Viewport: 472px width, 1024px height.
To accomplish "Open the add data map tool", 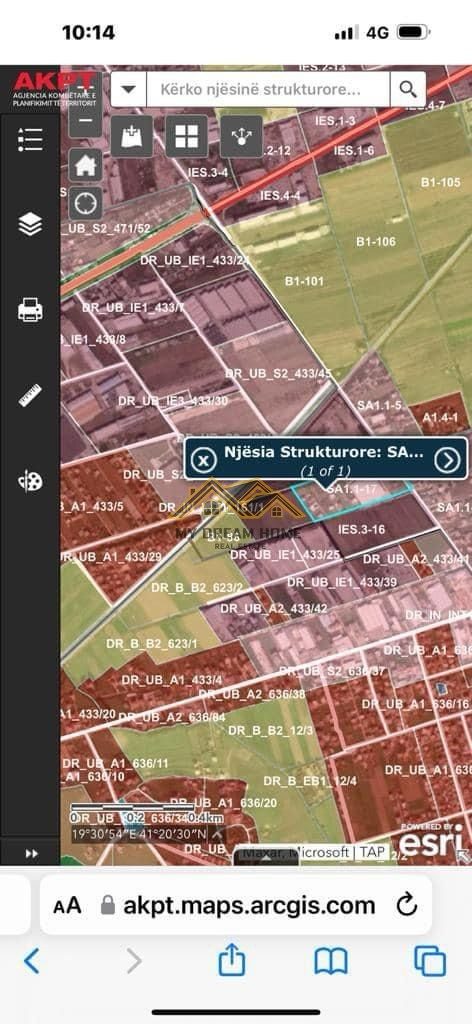I will click(x=132, y=136).
